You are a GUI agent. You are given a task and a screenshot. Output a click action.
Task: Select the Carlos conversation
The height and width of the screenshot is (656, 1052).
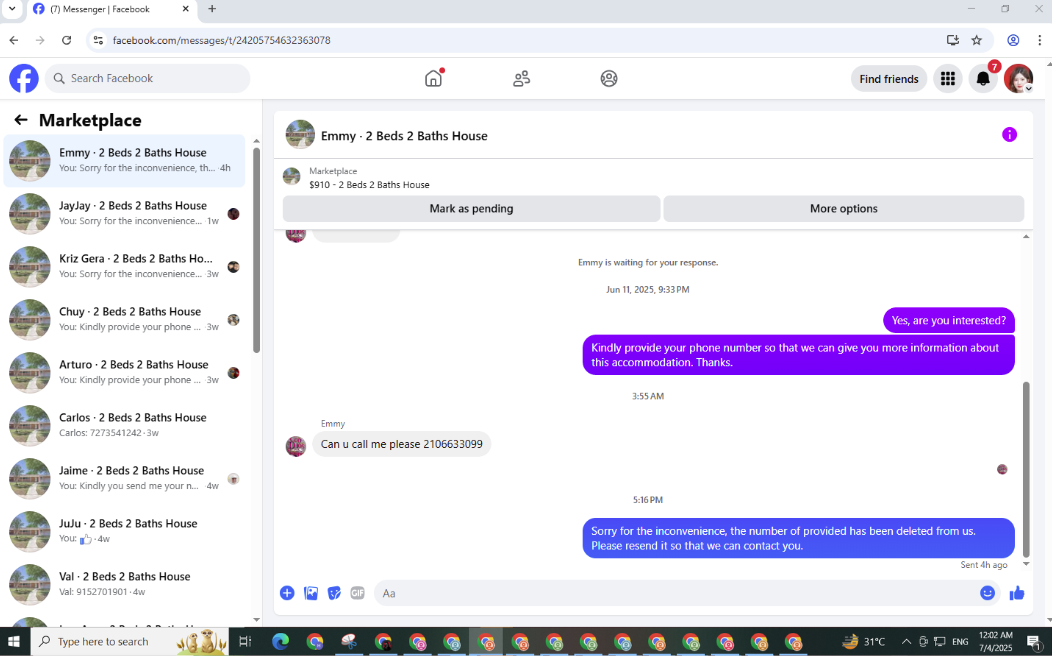coord(125,425)
